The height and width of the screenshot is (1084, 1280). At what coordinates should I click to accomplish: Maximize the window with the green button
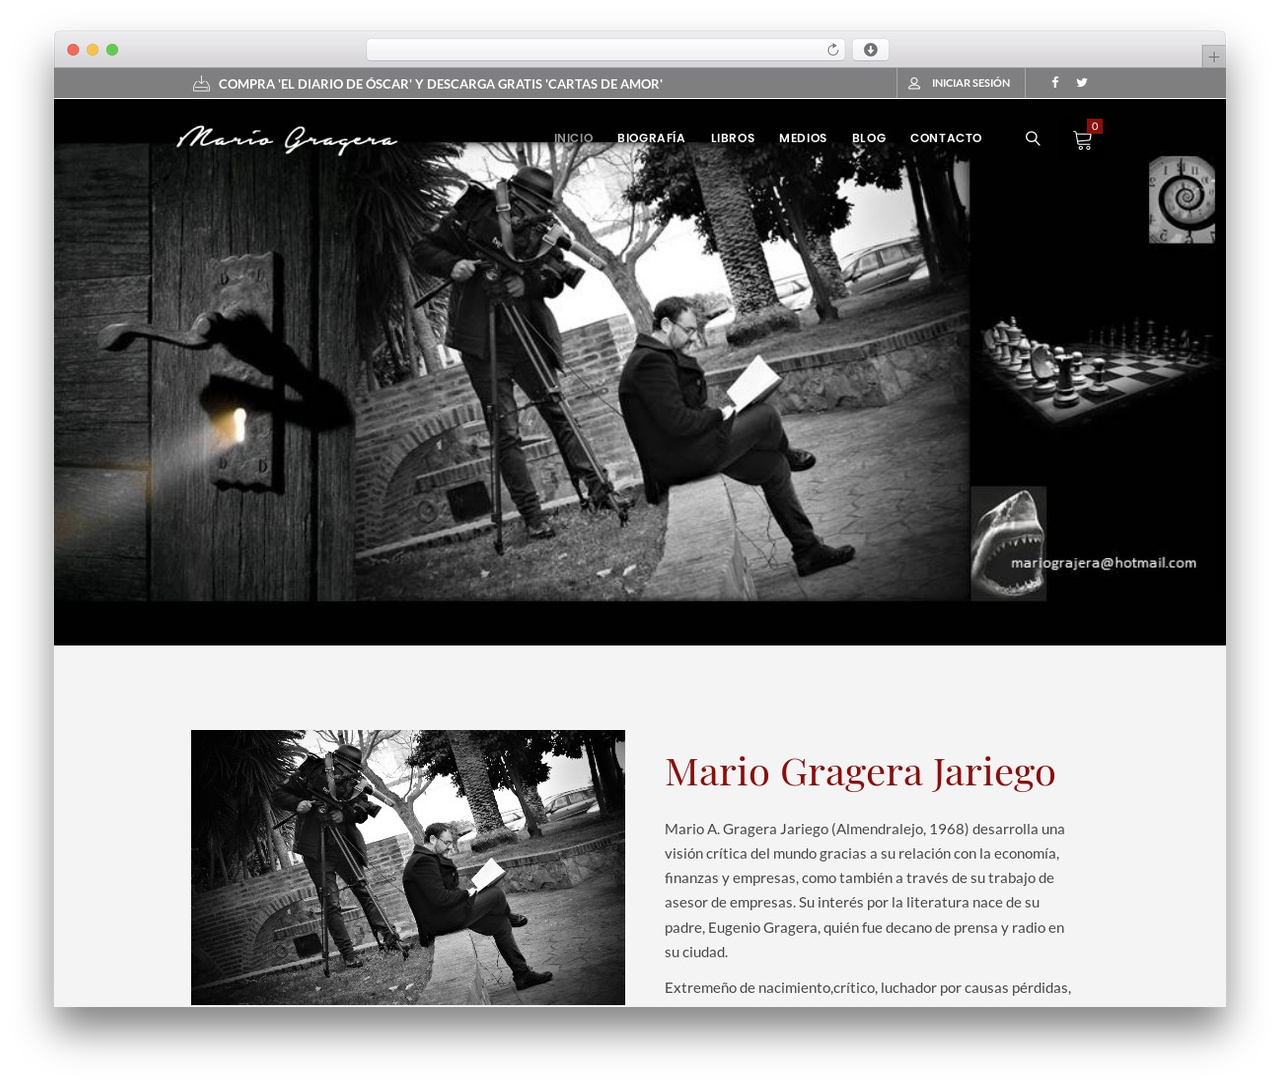tap(112, 50)
